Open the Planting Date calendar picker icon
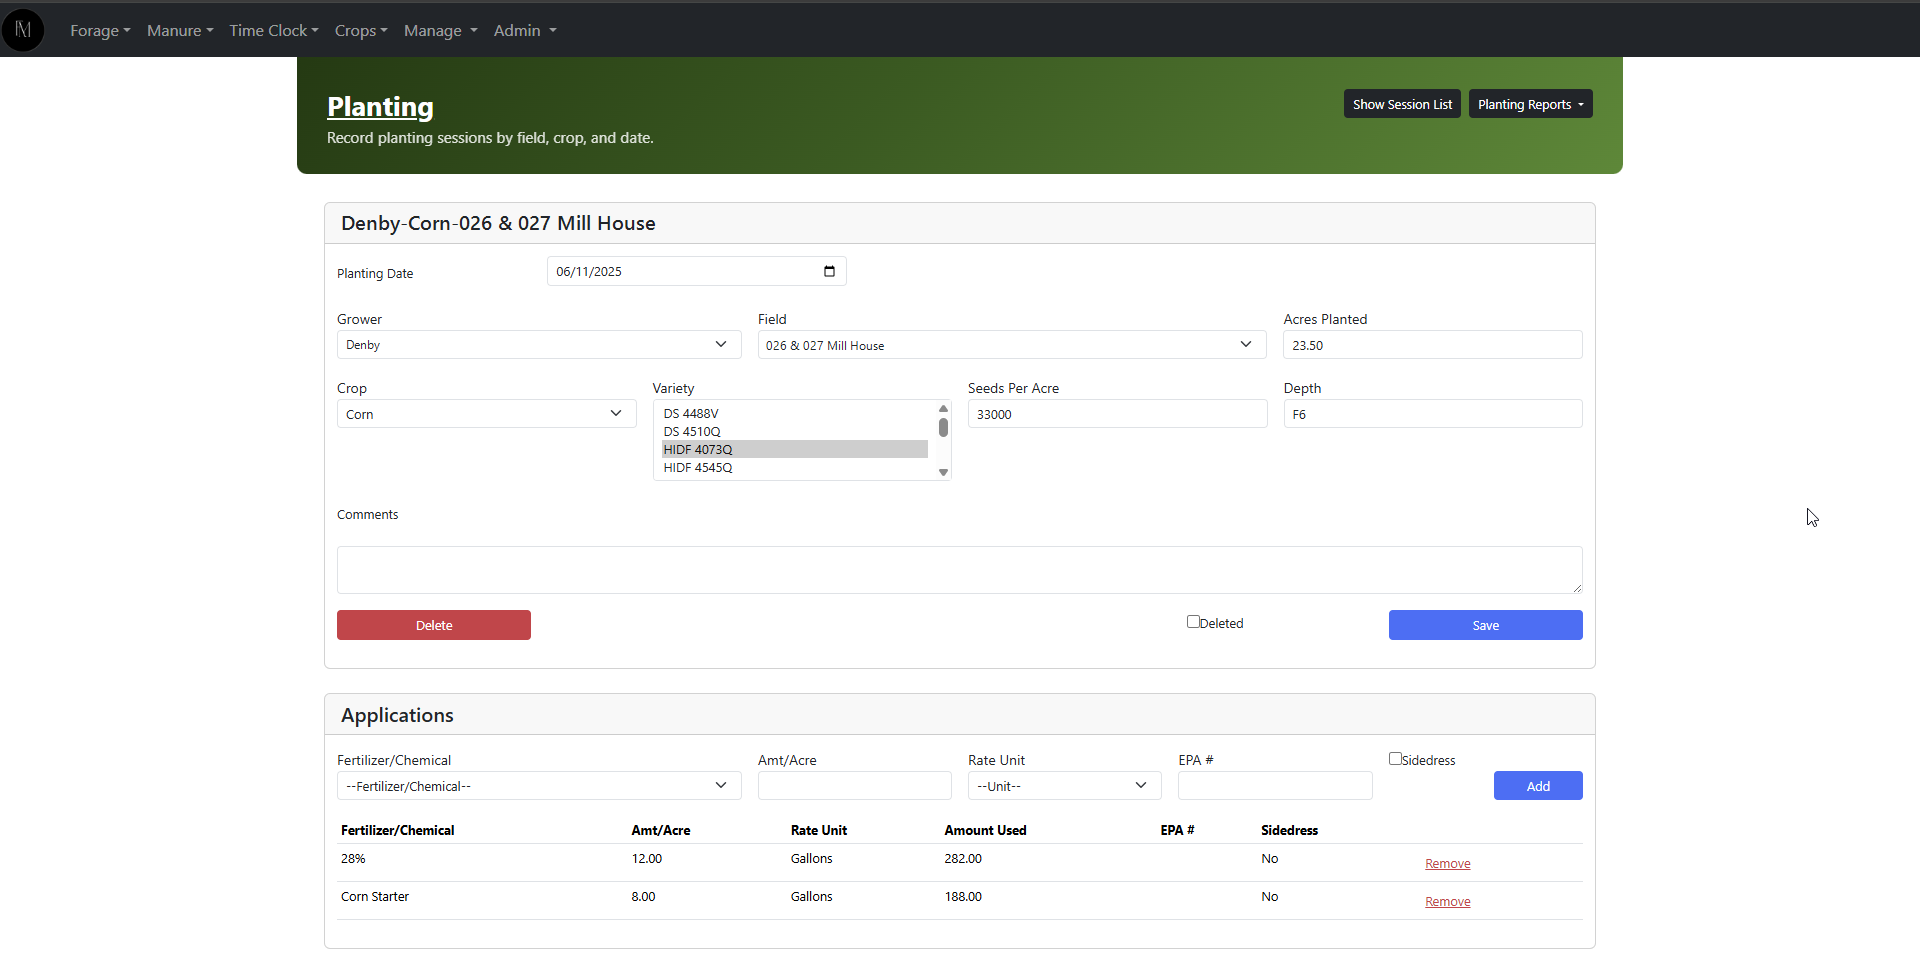The image size is (1920, 979). click(829, 271)
